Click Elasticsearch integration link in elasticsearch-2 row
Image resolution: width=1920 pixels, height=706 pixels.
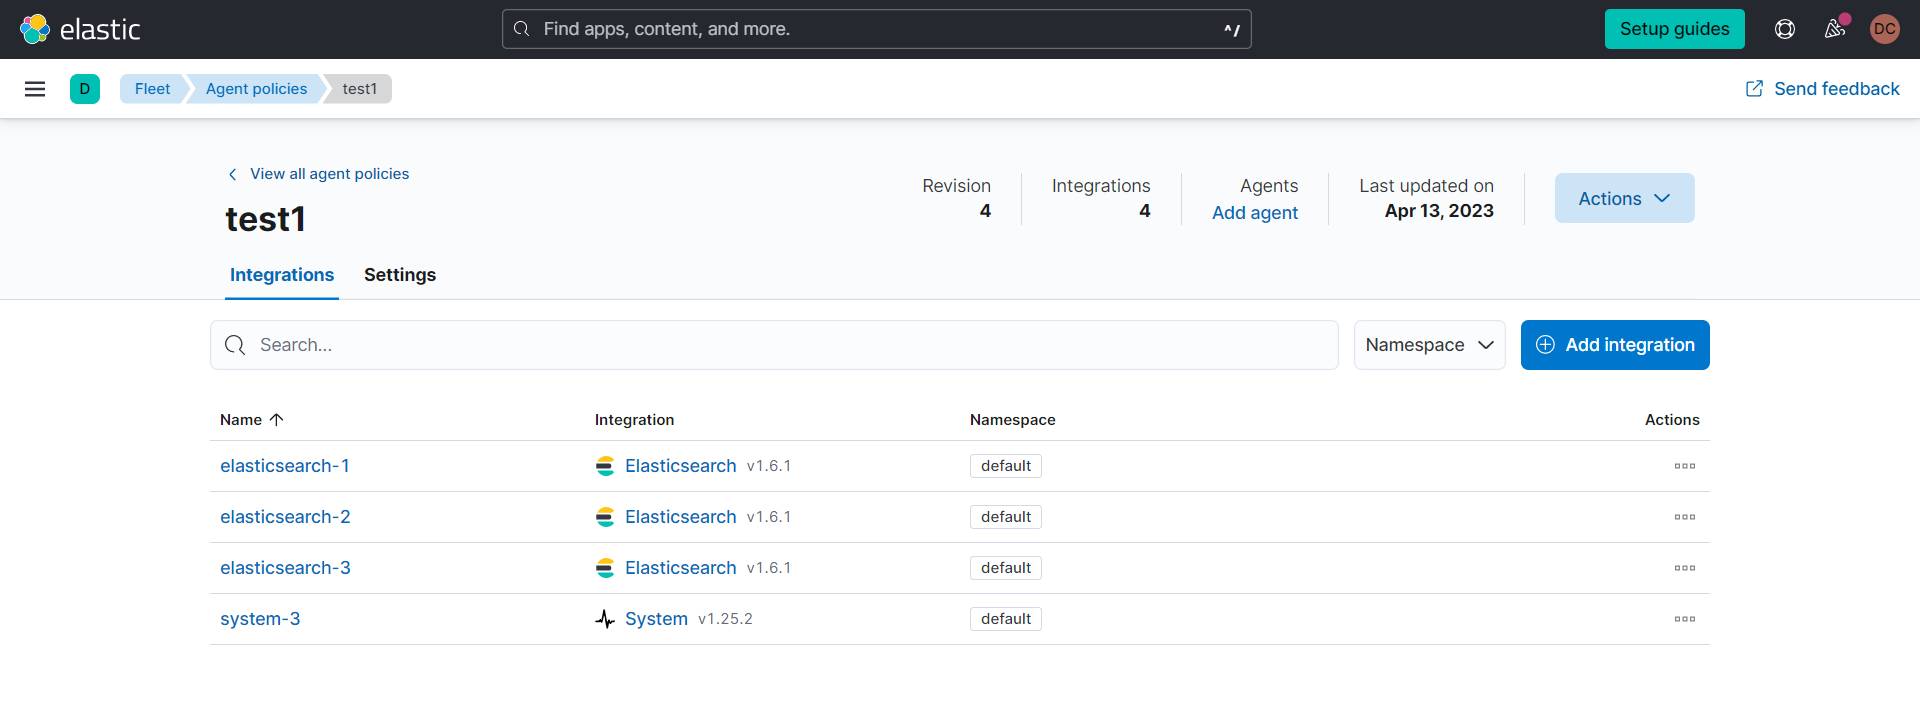680,517
